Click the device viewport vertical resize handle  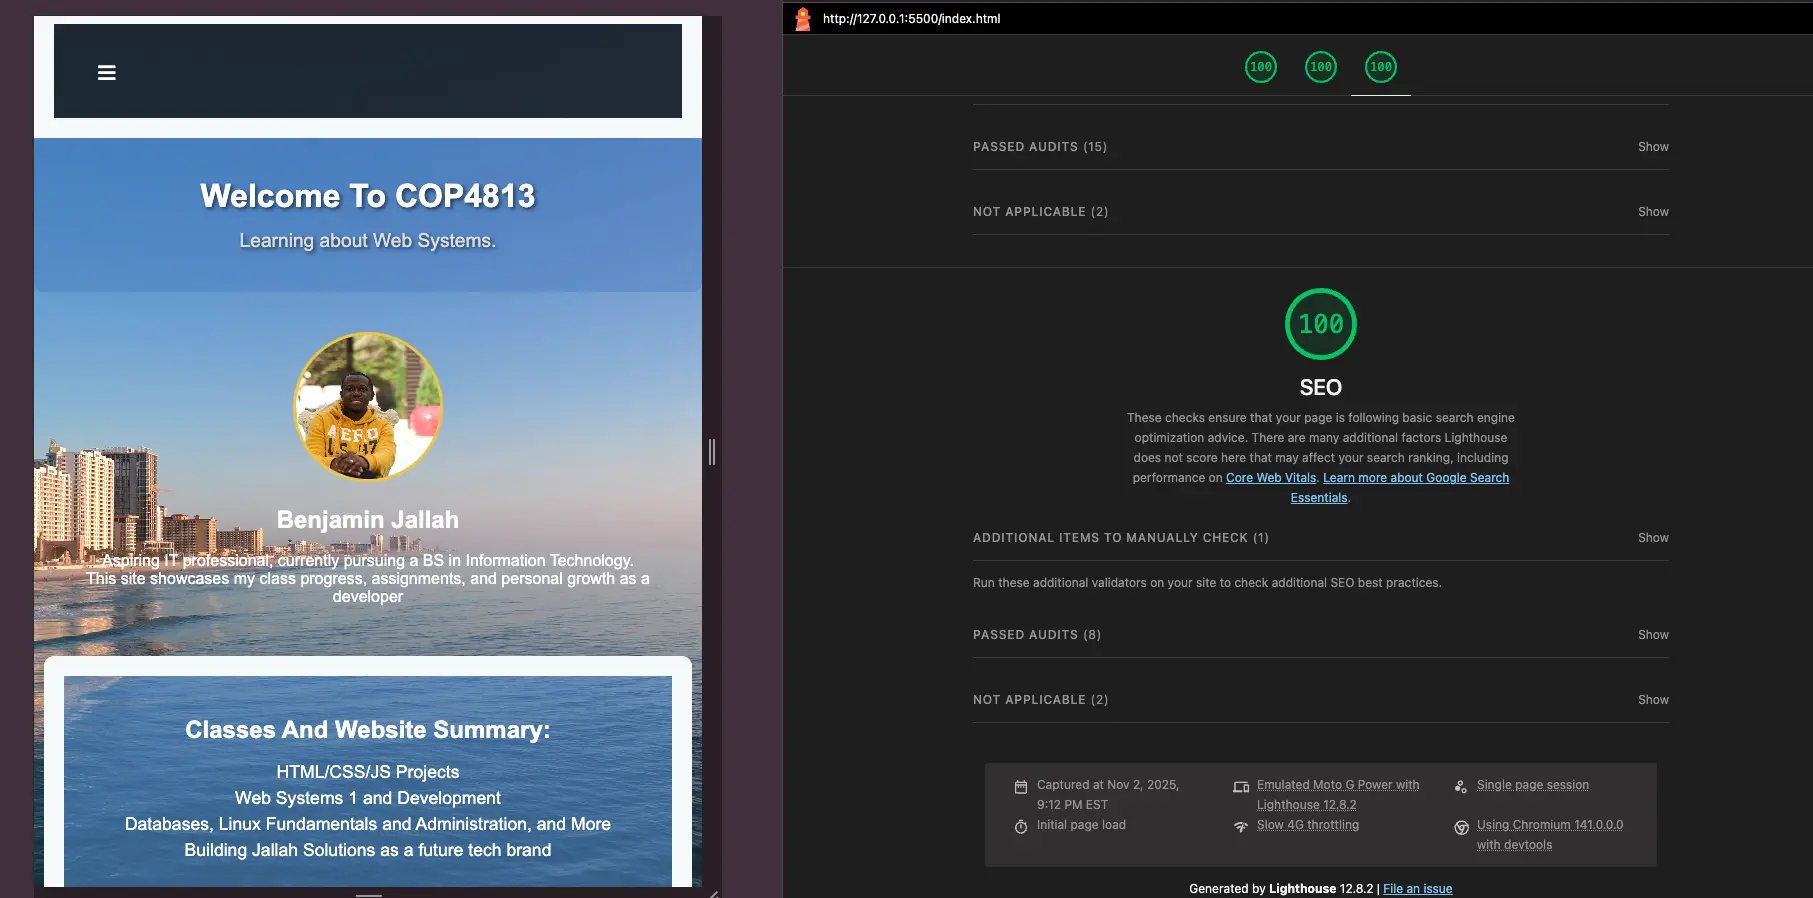(712, 452)
